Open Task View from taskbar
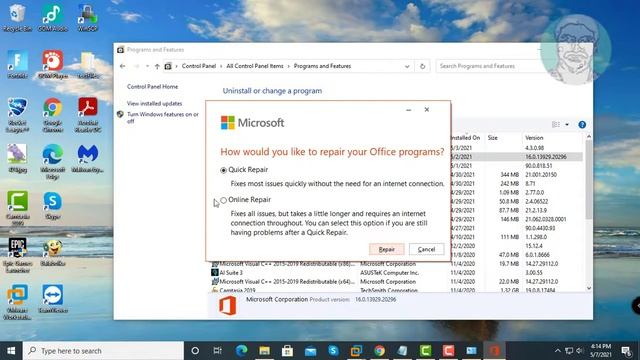The width and height of the screenshot is (640, 360). [218, 351]
